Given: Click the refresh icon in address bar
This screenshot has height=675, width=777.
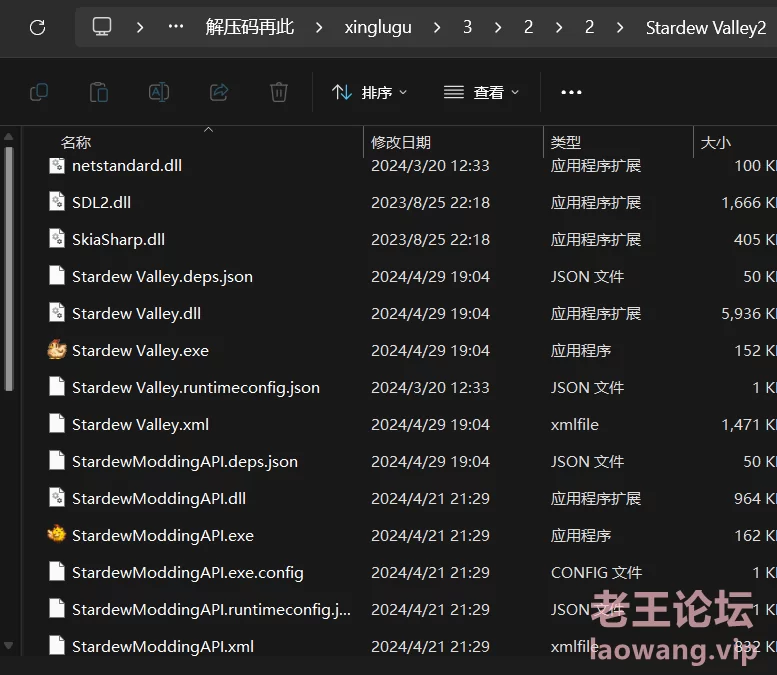Looking at the screenshot, I should 38,27.
